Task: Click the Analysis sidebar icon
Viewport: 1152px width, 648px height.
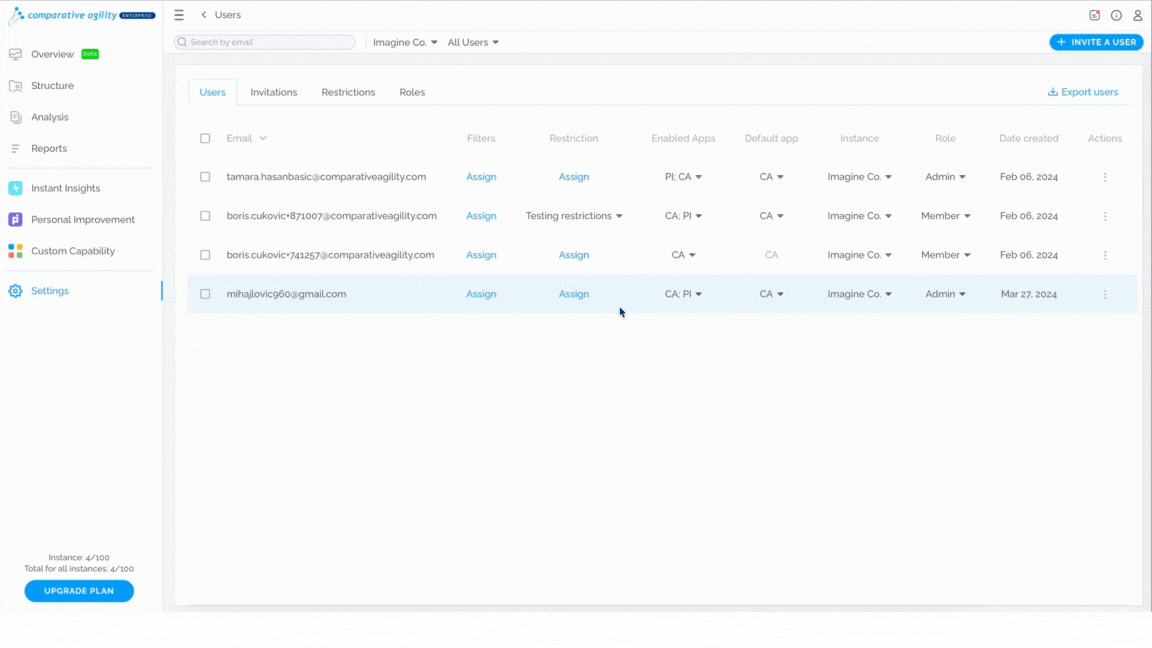Action: point(15,118)
